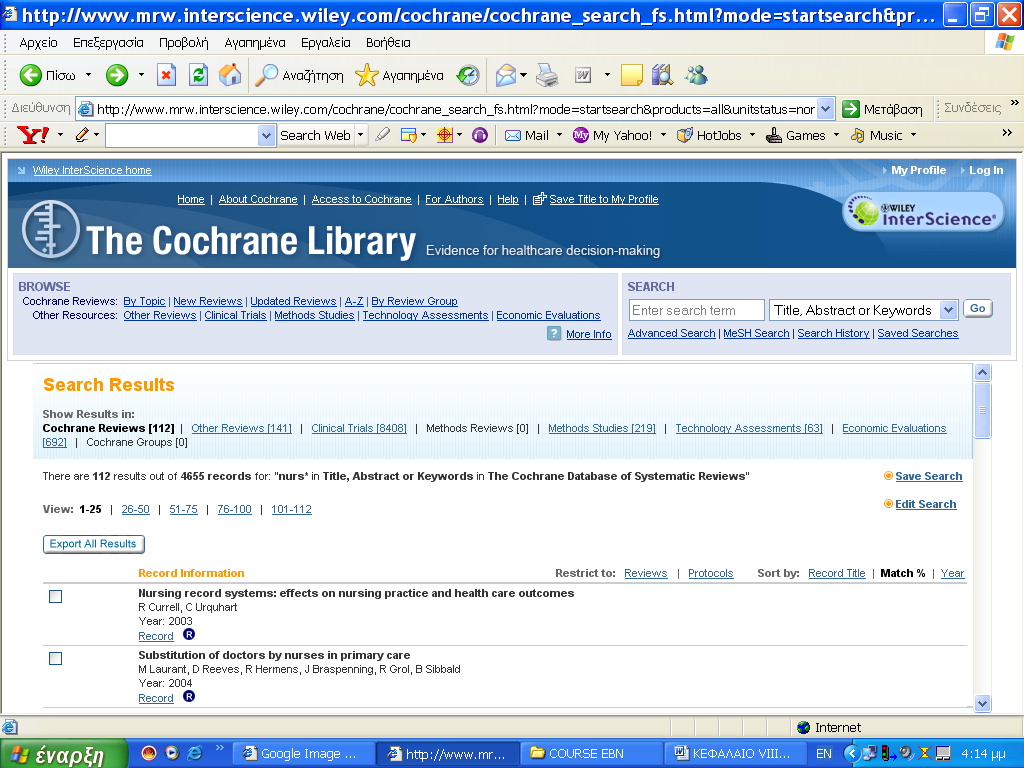Open Favorites star (Αγαπημένα) in toolbar
1024x768 pixels.
(366, 75)
